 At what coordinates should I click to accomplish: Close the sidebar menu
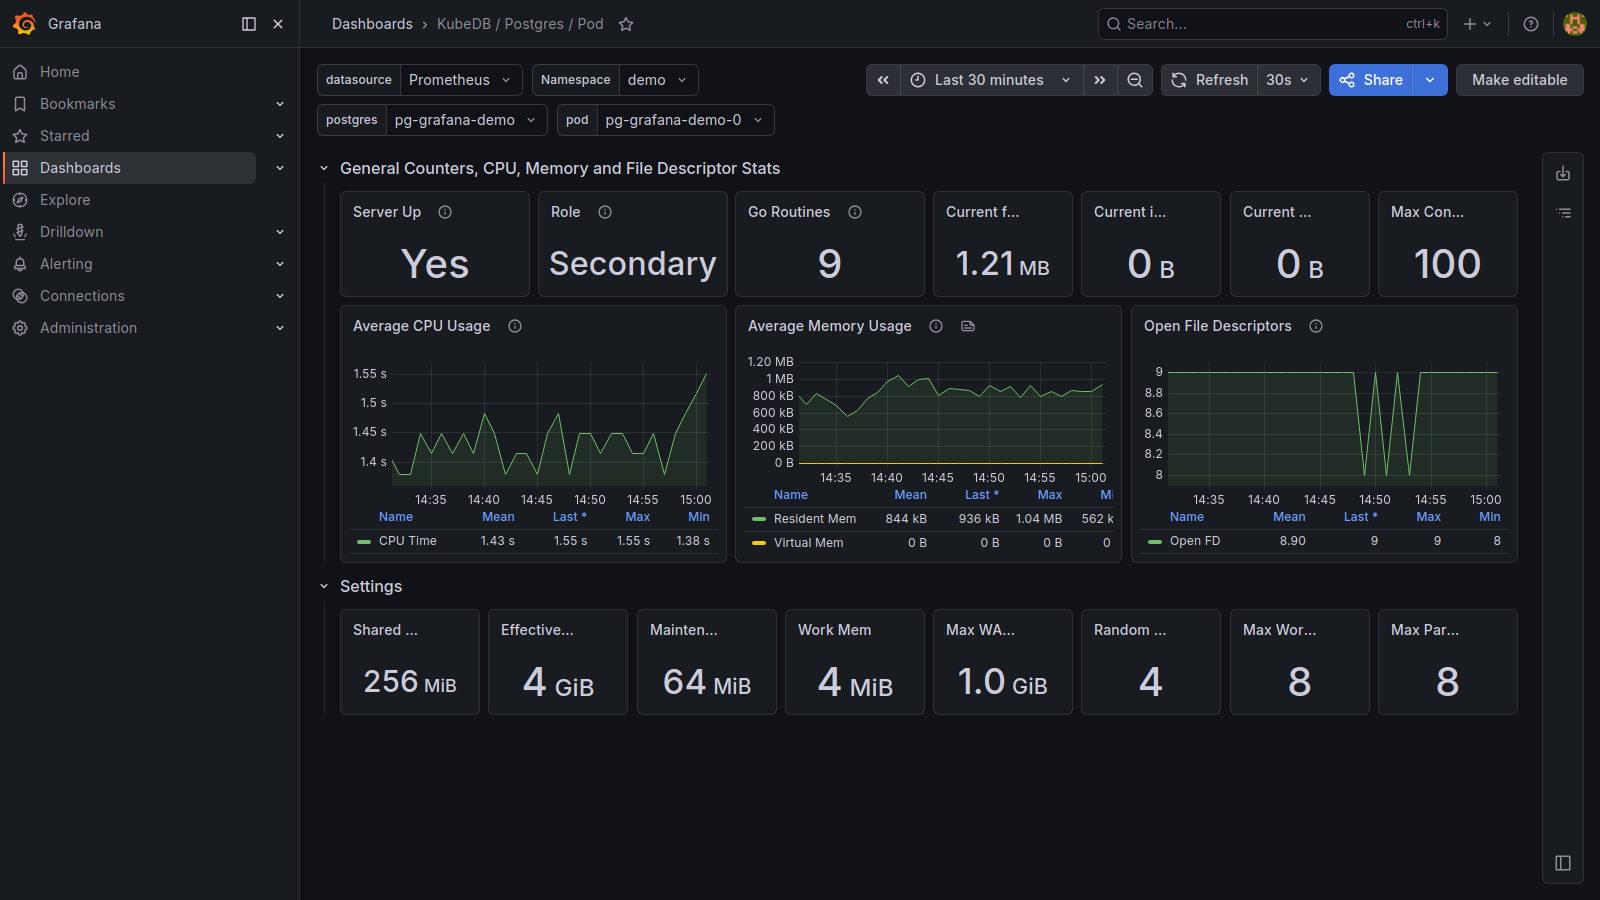pyautogui.click(x=278, y=24)
